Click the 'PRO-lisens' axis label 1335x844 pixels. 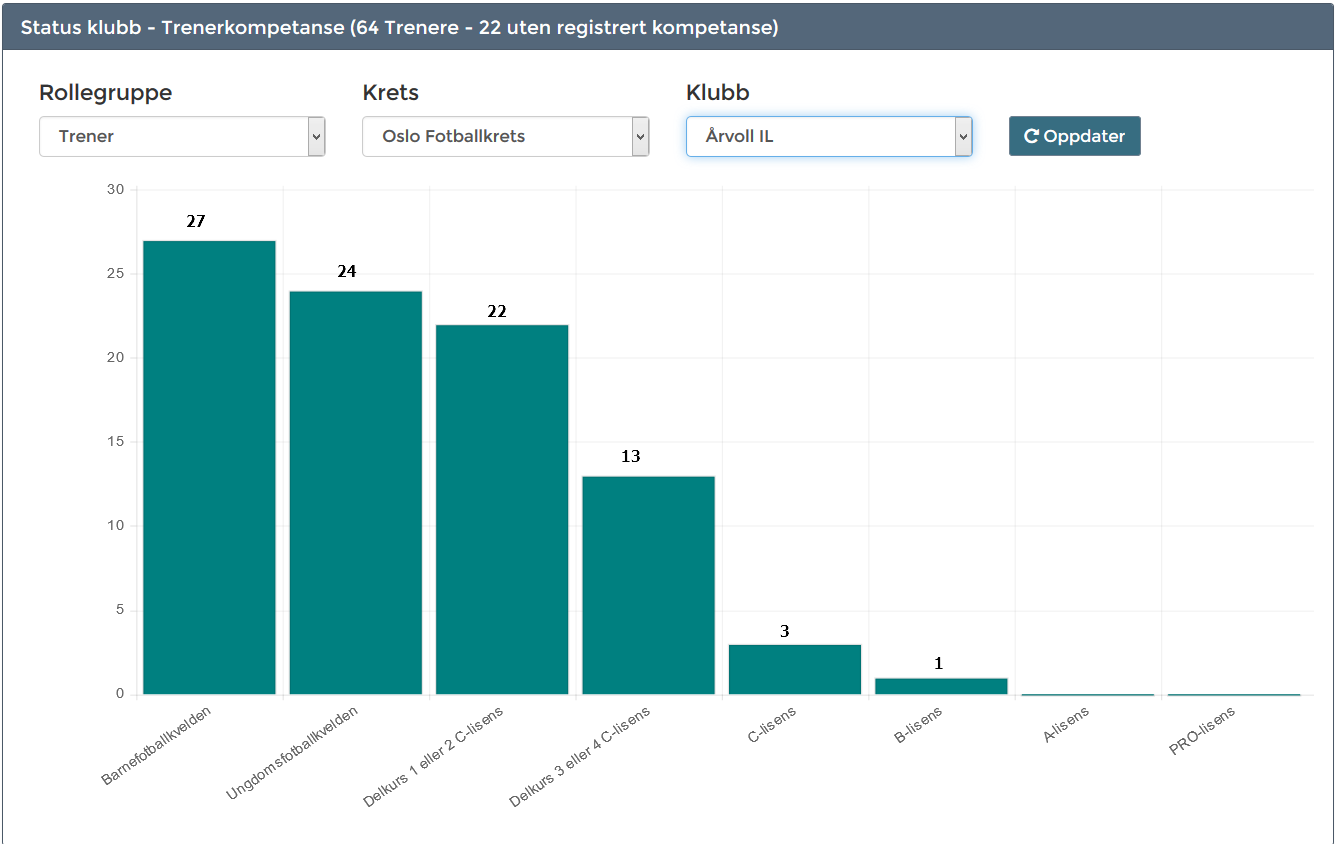1202,731
